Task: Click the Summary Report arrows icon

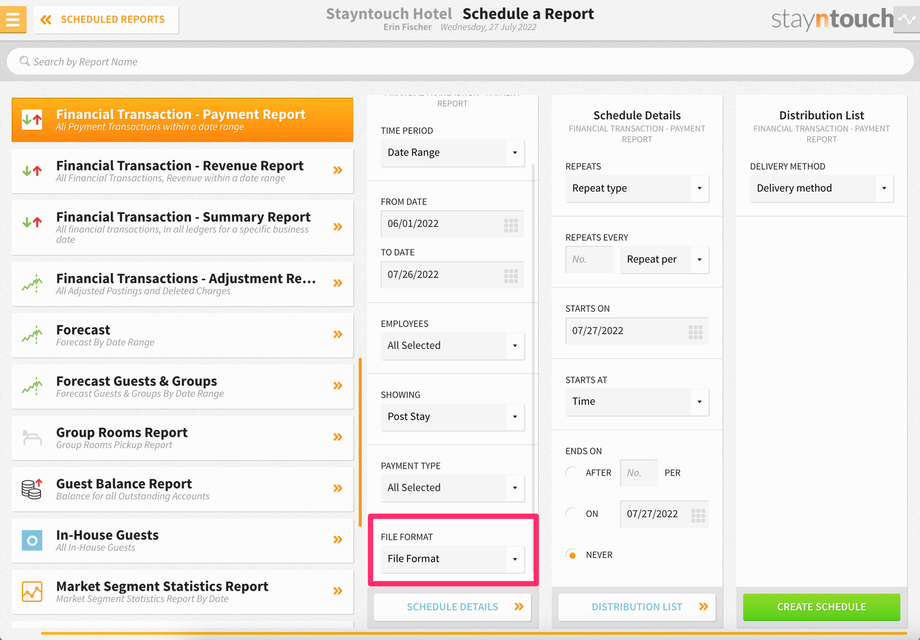Action: click(32, 222)
